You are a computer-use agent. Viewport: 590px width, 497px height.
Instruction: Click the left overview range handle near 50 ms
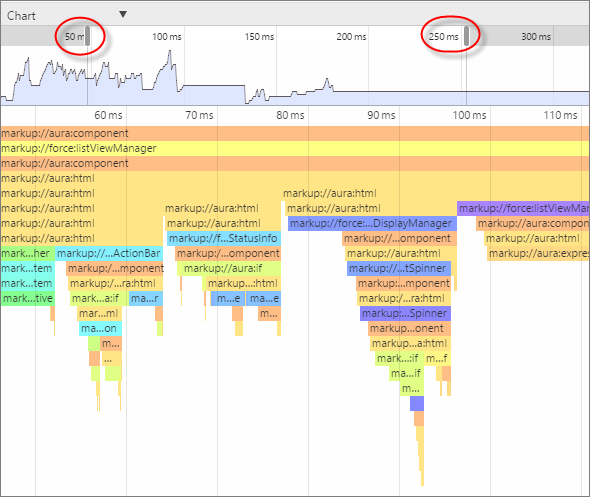[87, 36]
